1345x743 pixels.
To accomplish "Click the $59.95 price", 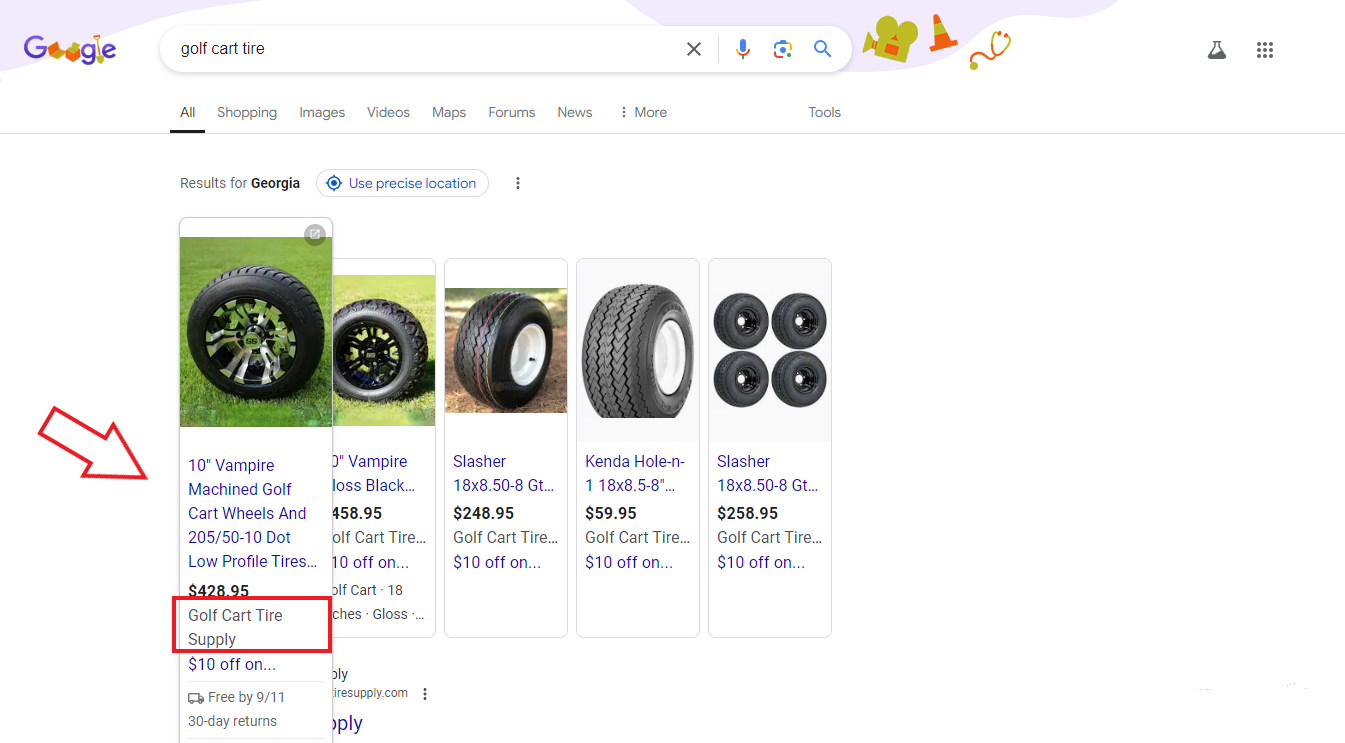I will coord(611,513).
